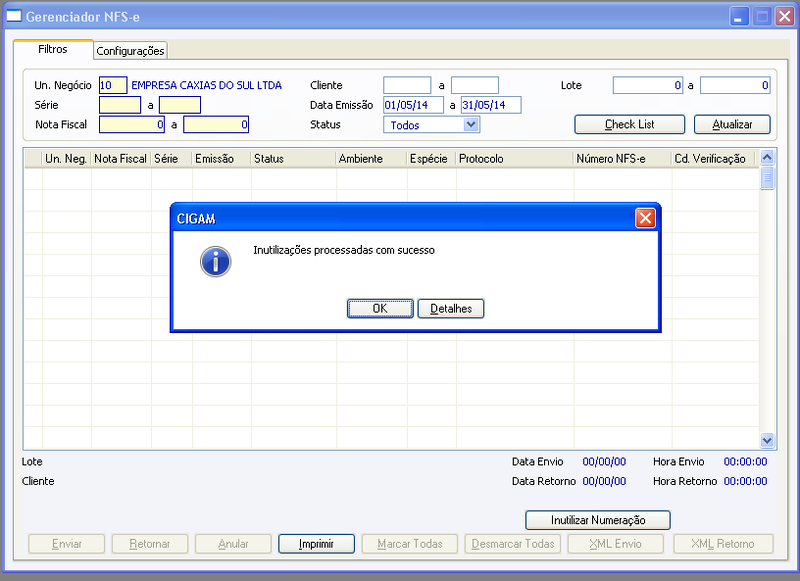
Task: Click the Hora Envio value 00:00:00
Action: (x=745, y=462)
